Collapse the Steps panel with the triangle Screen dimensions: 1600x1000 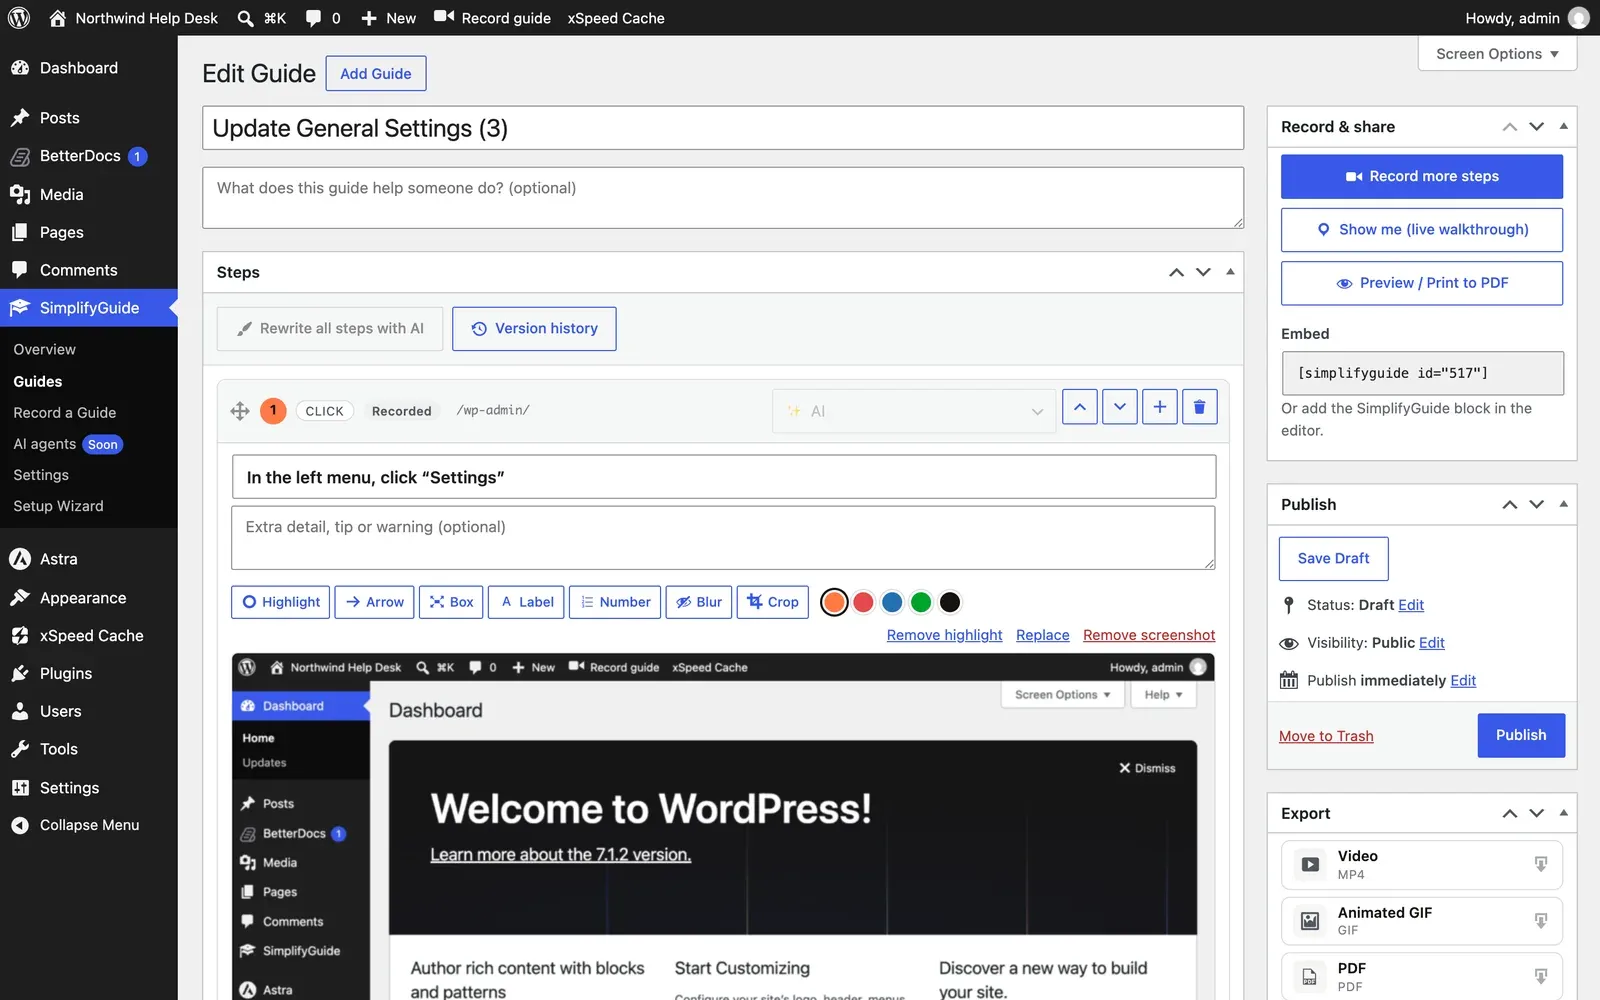coord(1230,272)
